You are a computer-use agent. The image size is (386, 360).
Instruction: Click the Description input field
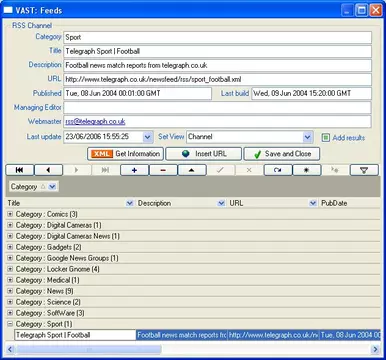tap(217, 65)
